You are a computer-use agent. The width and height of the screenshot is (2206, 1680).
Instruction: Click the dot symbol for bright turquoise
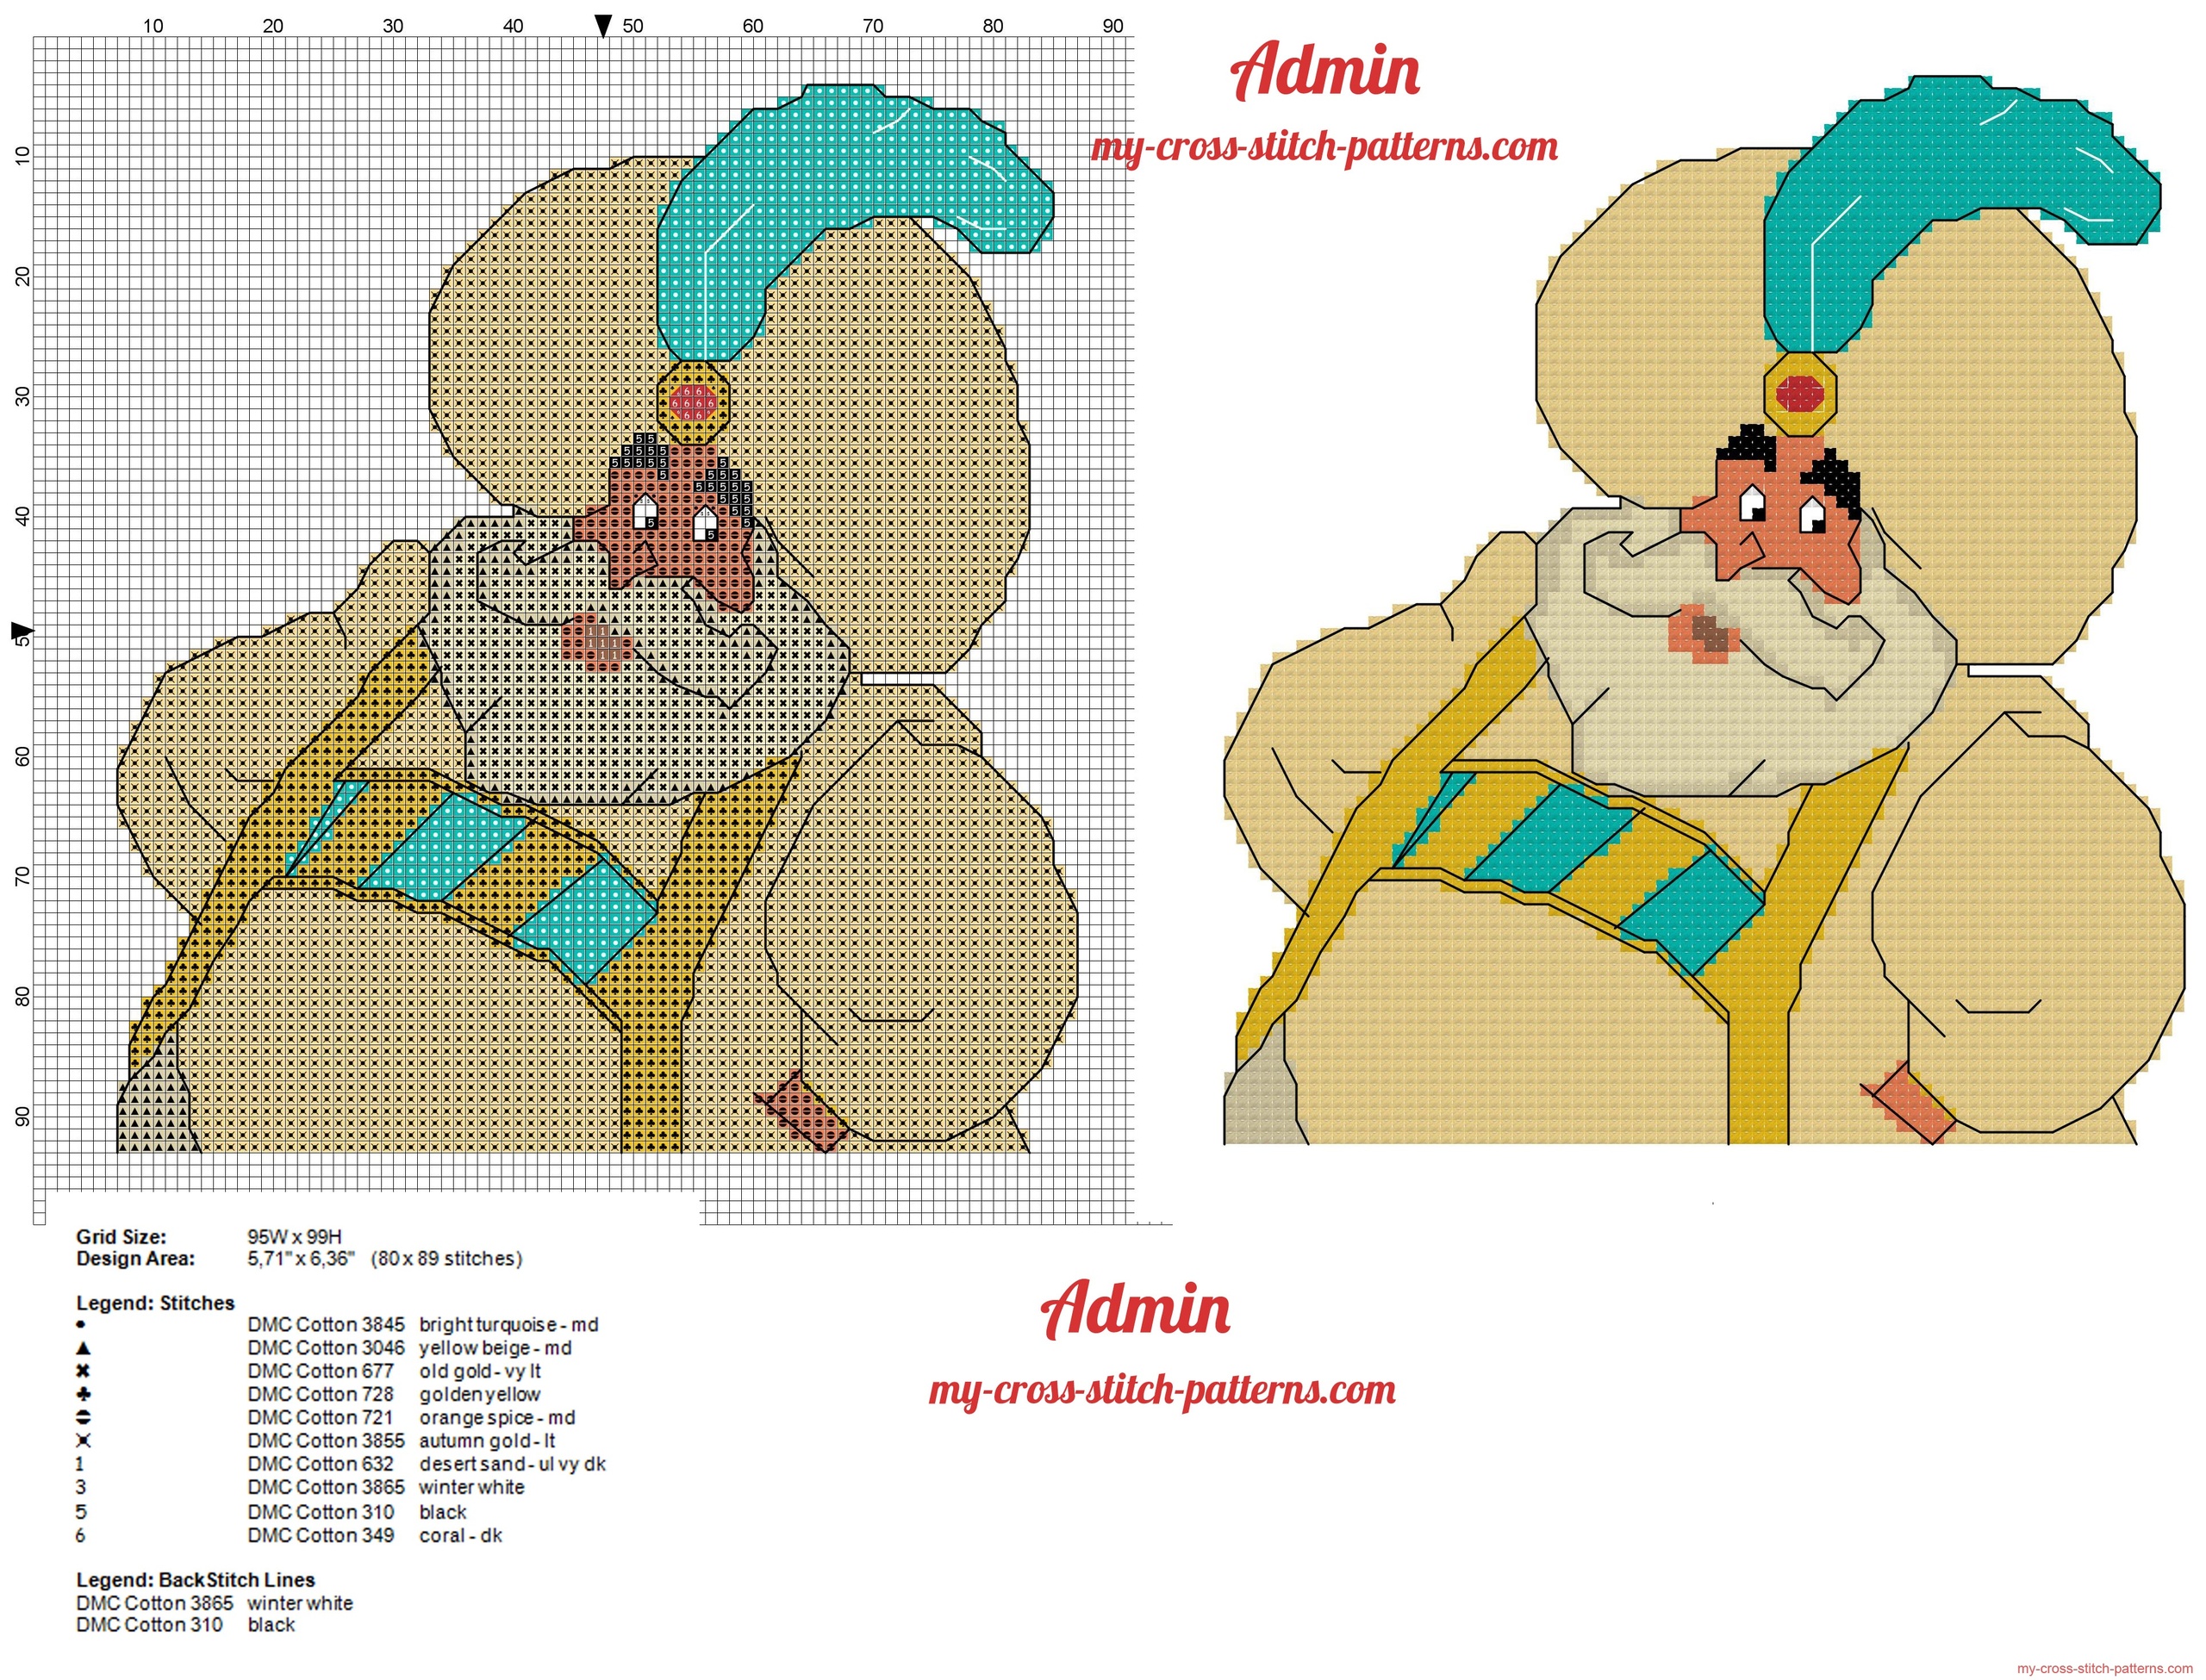point(81,1324)
